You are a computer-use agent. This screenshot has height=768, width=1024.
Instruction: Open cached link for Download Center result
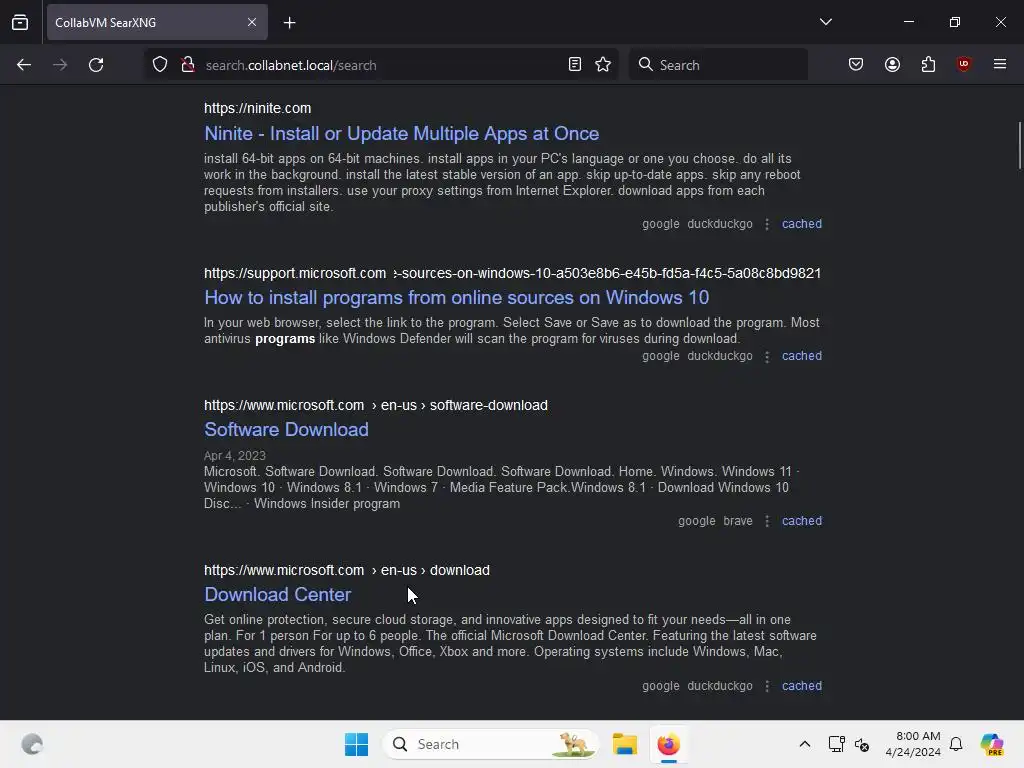802,686
